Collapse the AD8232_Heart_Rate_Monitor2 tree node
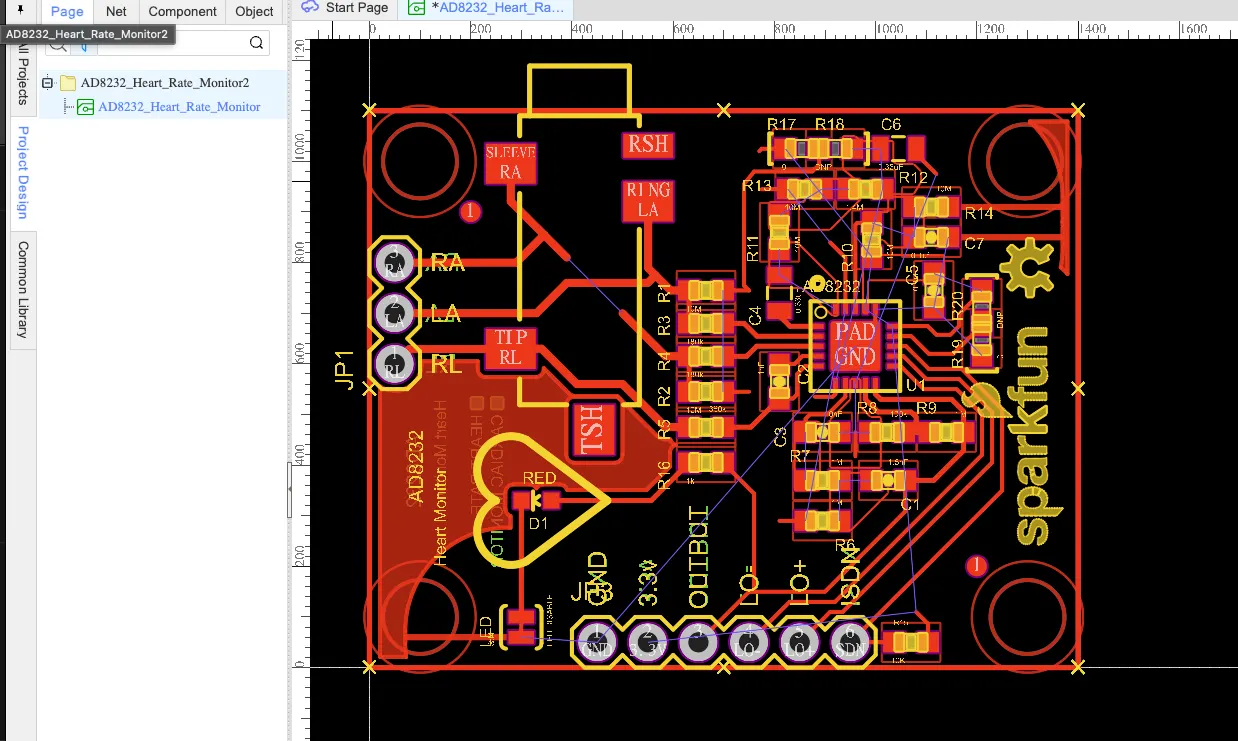This screenshot has width=1238, height=741. click(x=47, y=83)
